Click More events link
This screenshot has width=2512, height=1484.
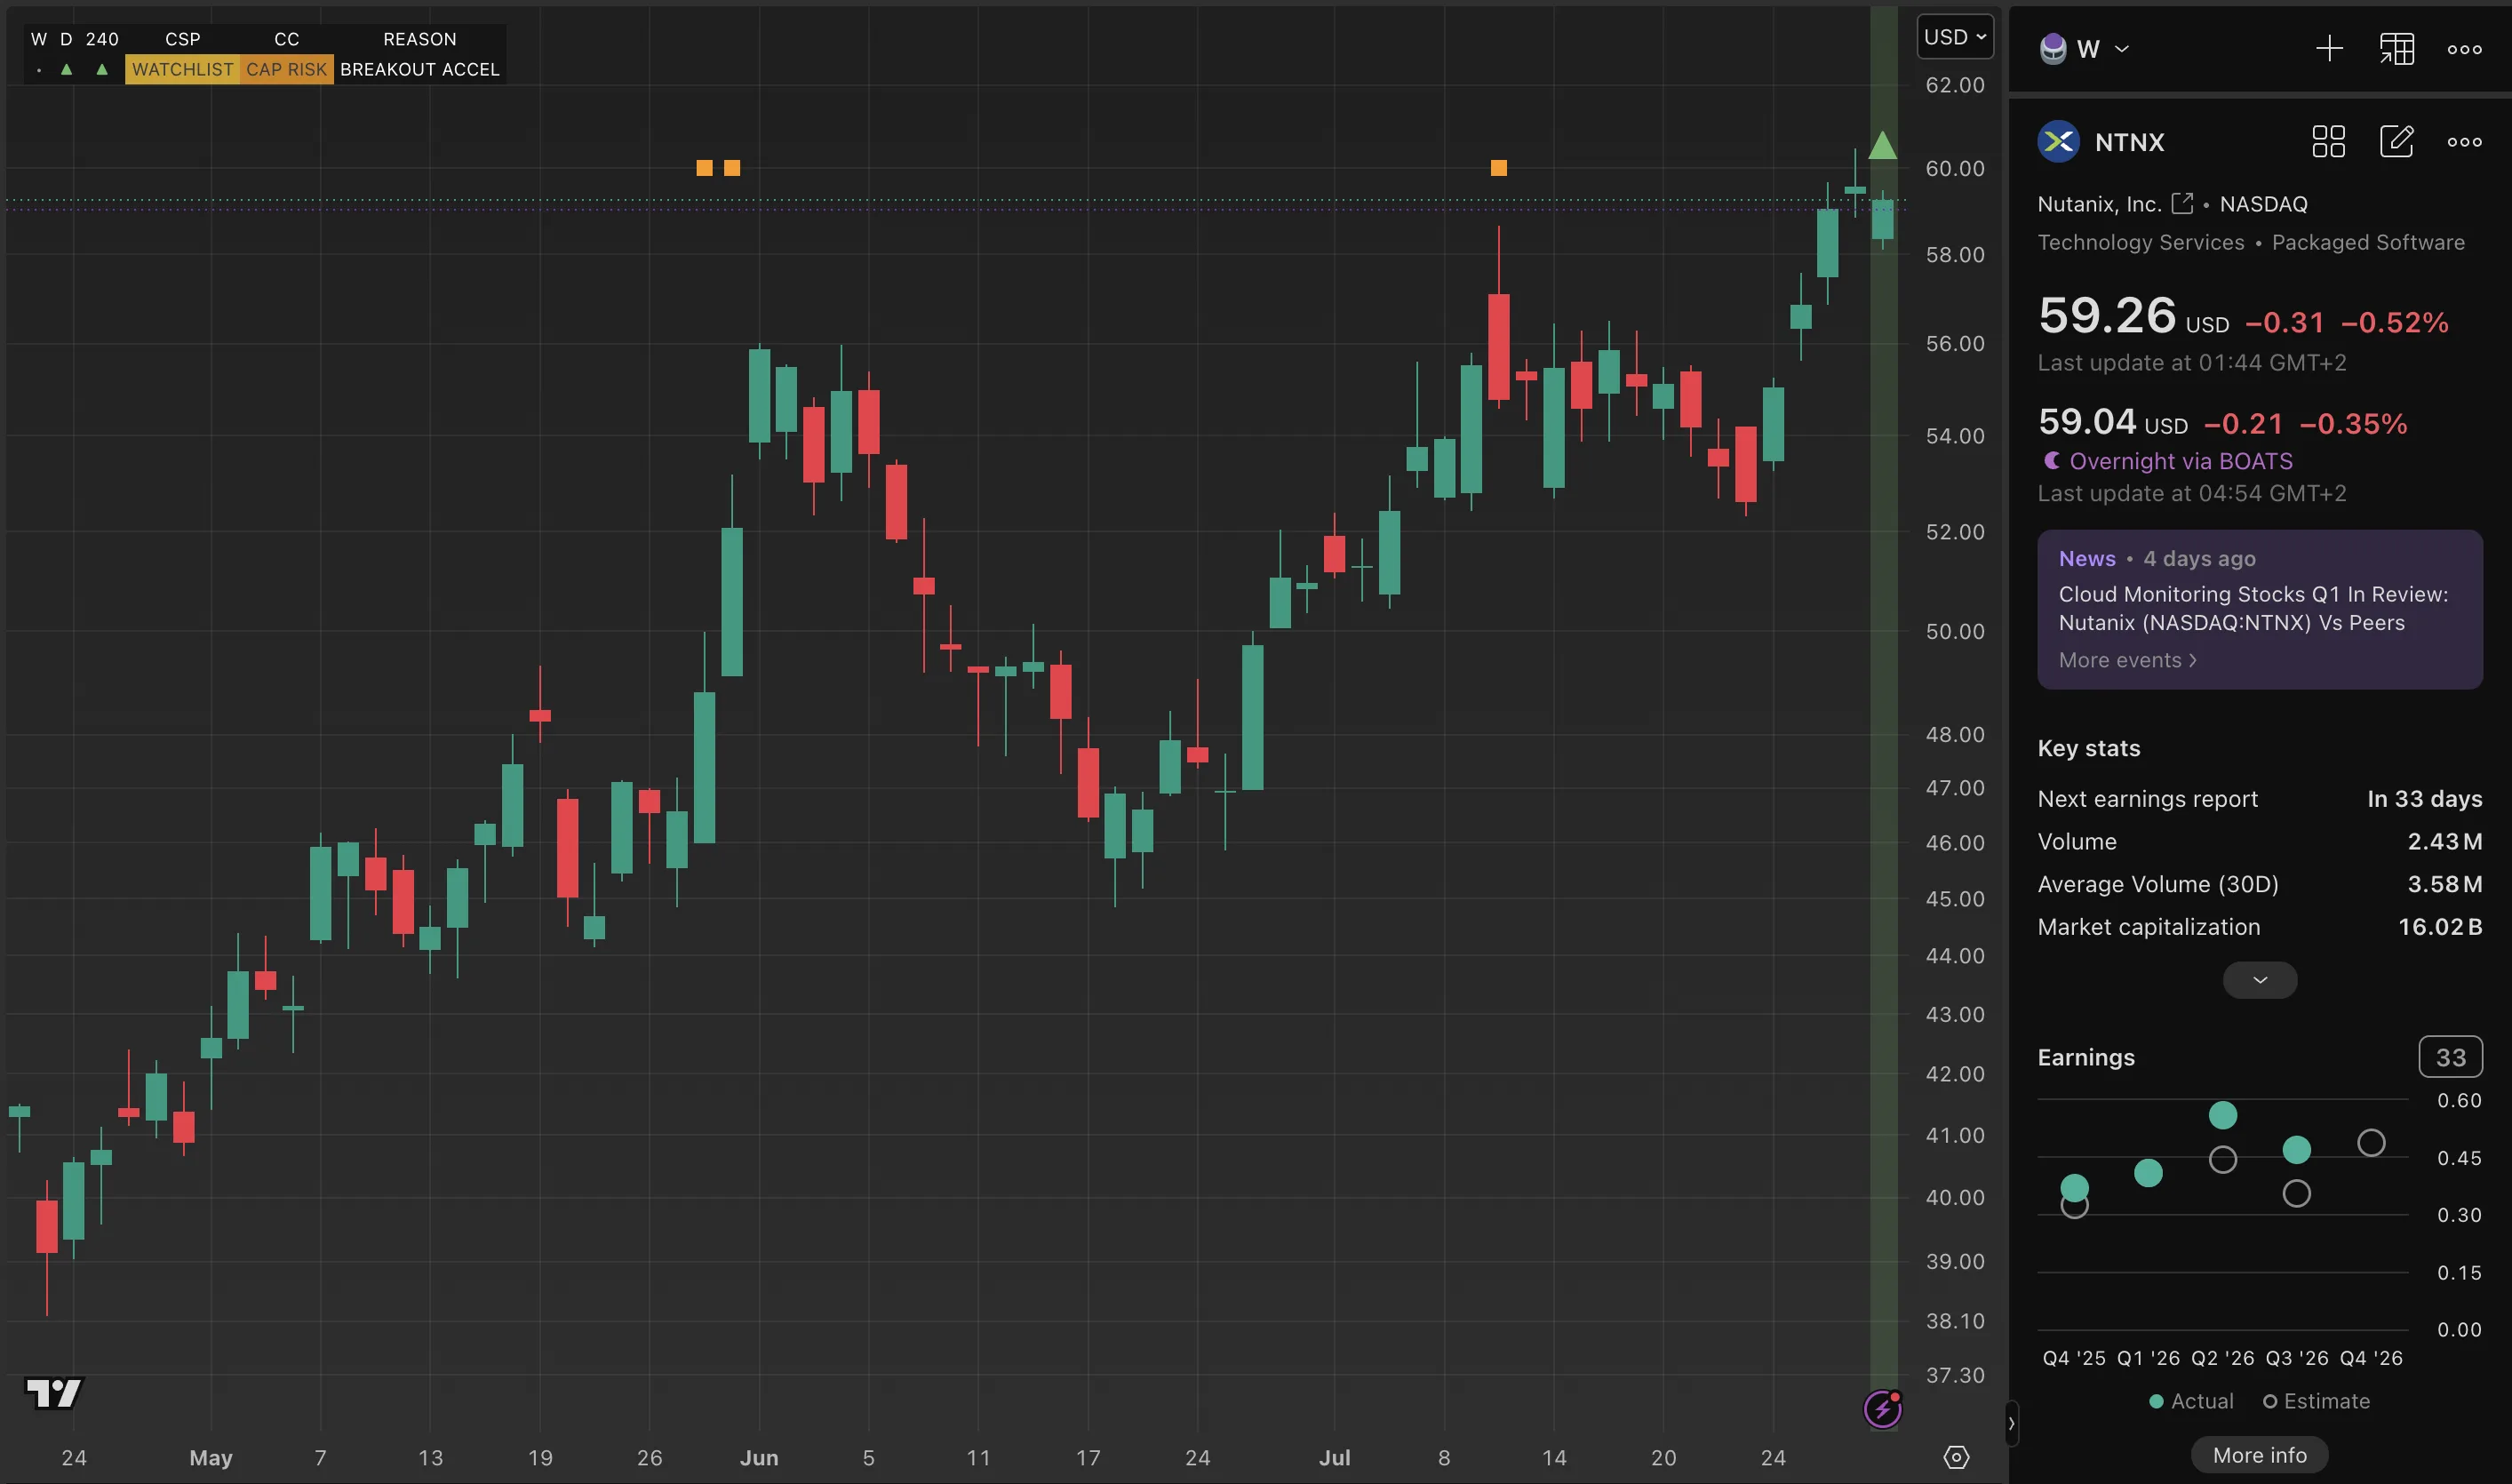coord(2127,660)
